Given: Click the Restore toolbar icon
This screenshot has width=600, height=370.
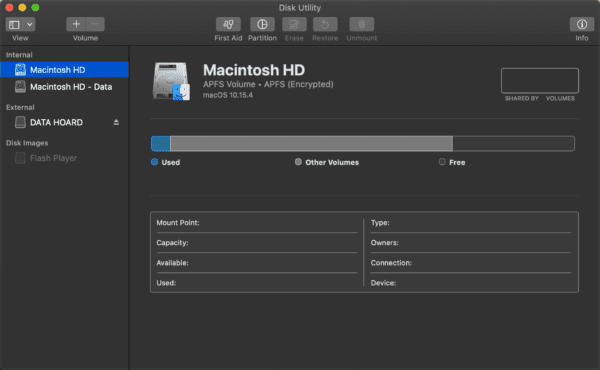Looking at the screenshot, I should point(325,24).
